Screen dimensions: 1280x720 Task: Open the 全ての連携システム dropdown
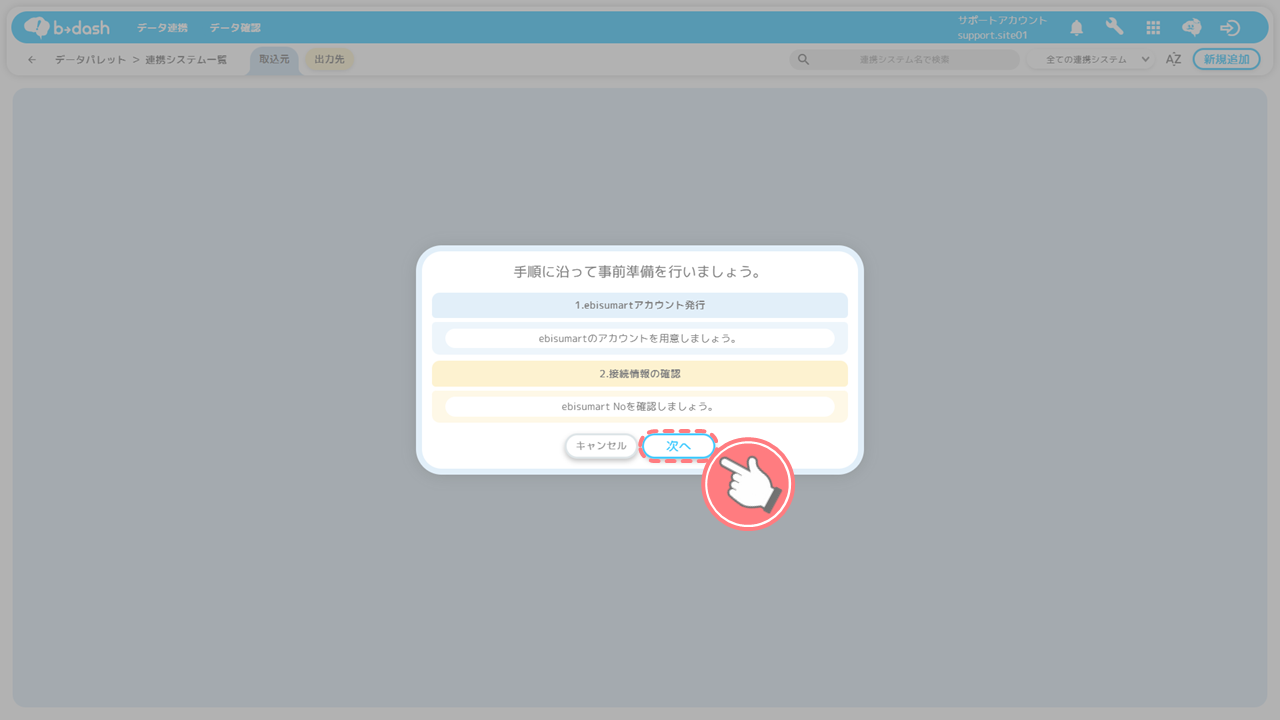1092,60
